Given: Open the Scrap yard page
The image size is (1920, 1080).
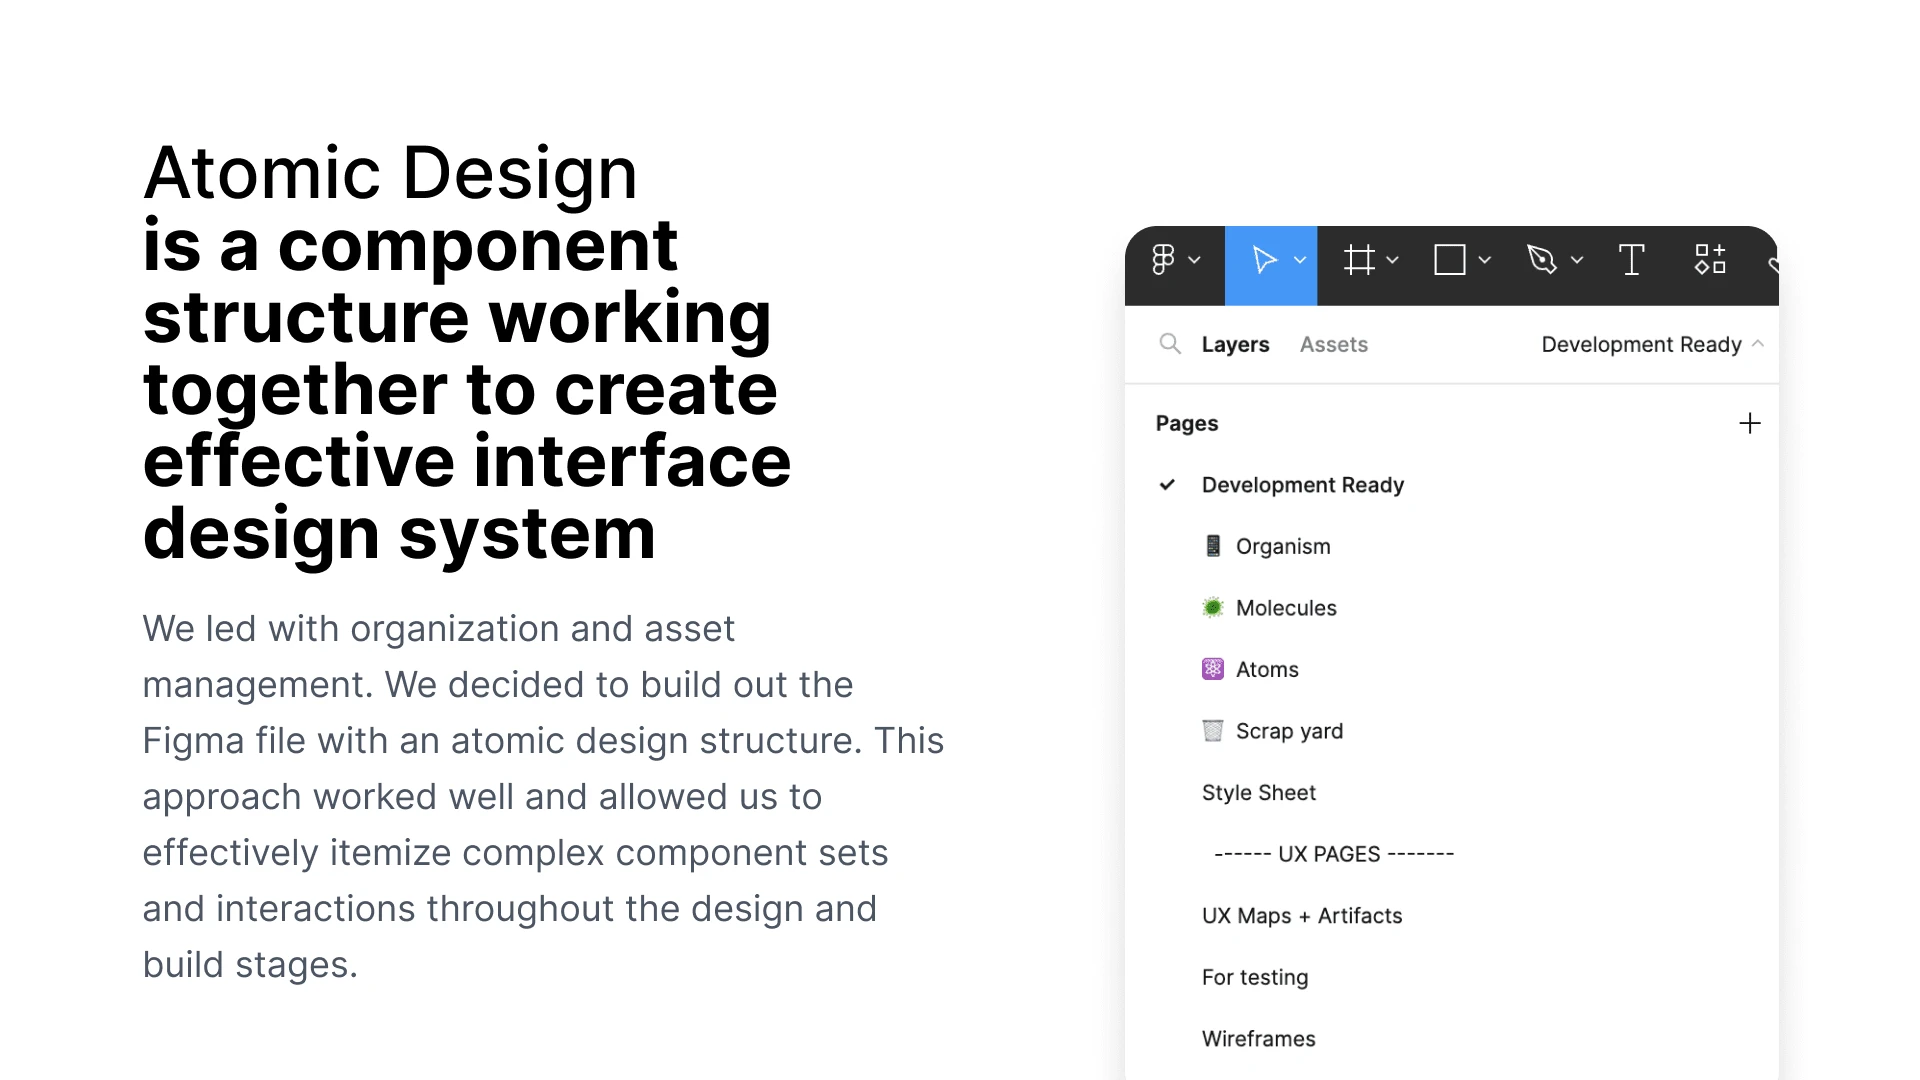Looking at the screenshot, I should 1288,731.
